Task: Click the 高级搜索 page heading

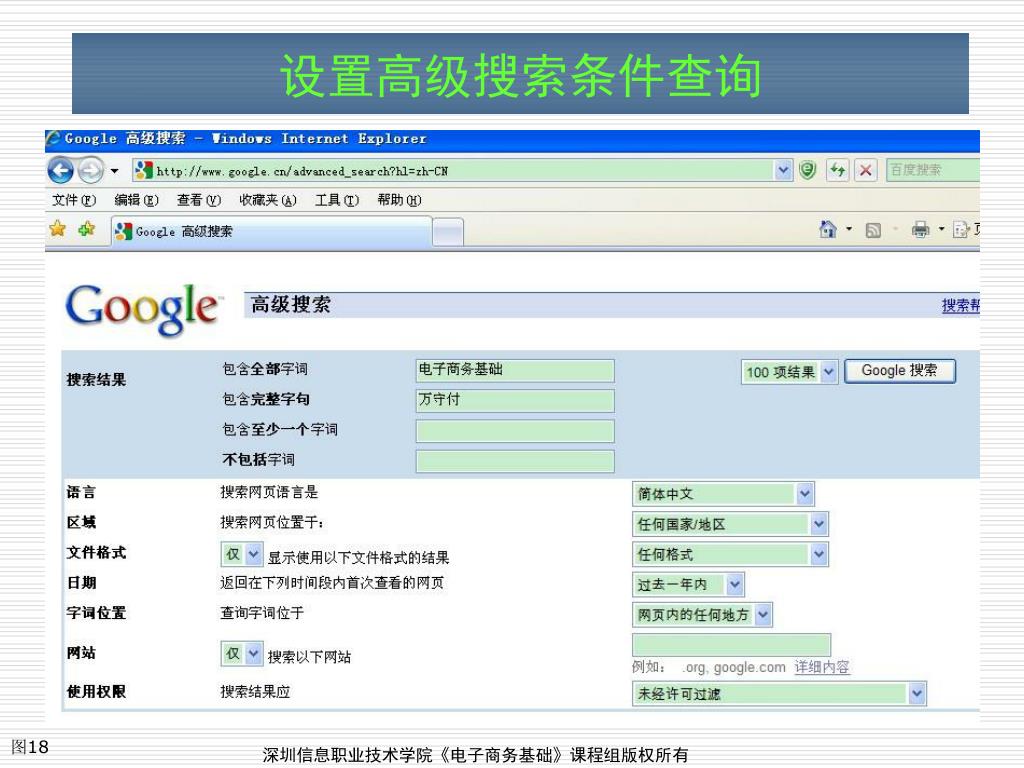Action: point(291,304)
